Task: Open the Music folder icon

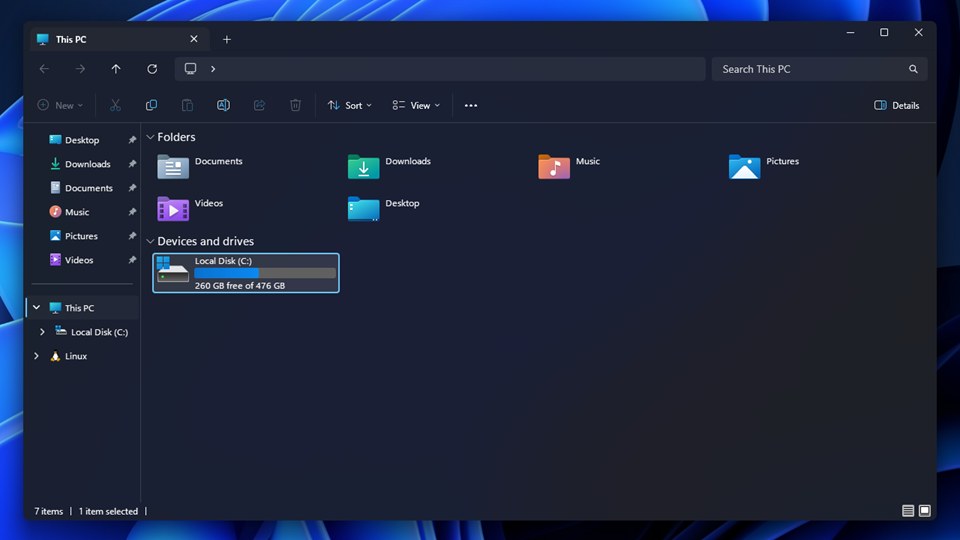Action: point(554,167)
